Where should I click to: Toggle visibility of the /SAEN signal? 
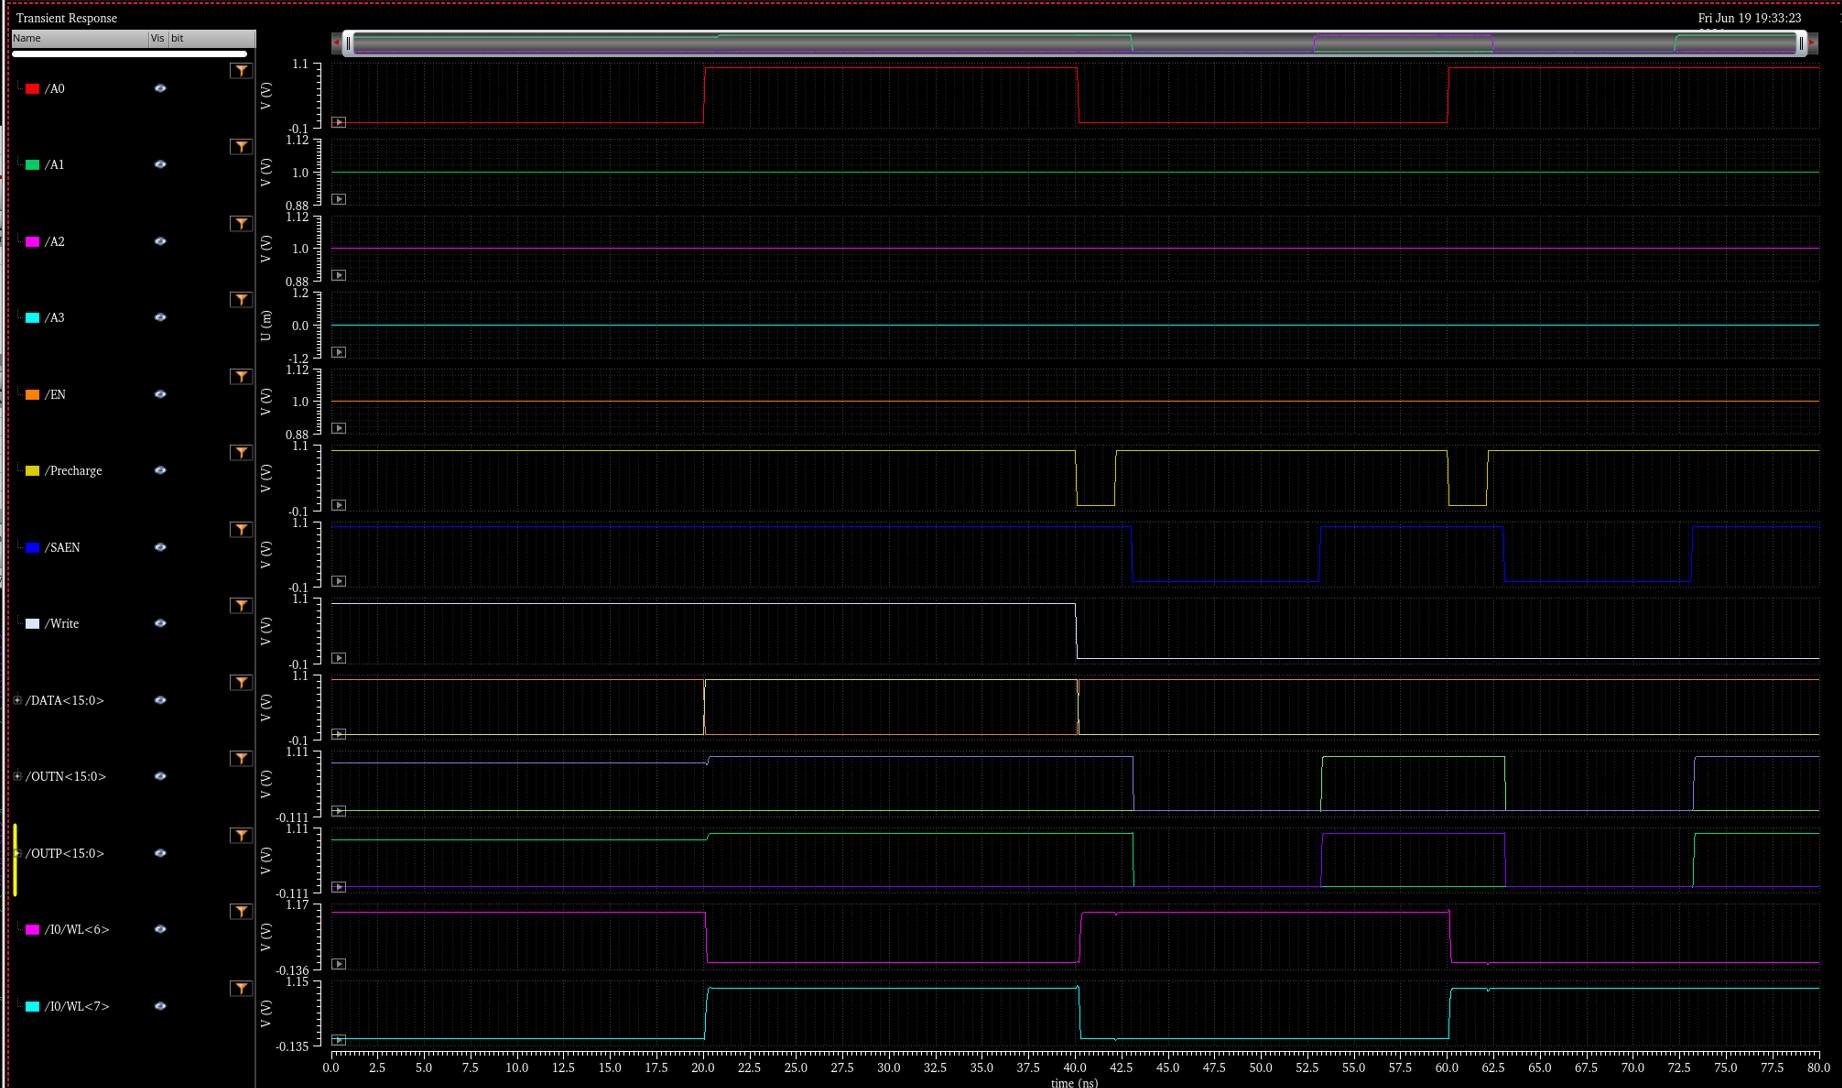[160, 548]
